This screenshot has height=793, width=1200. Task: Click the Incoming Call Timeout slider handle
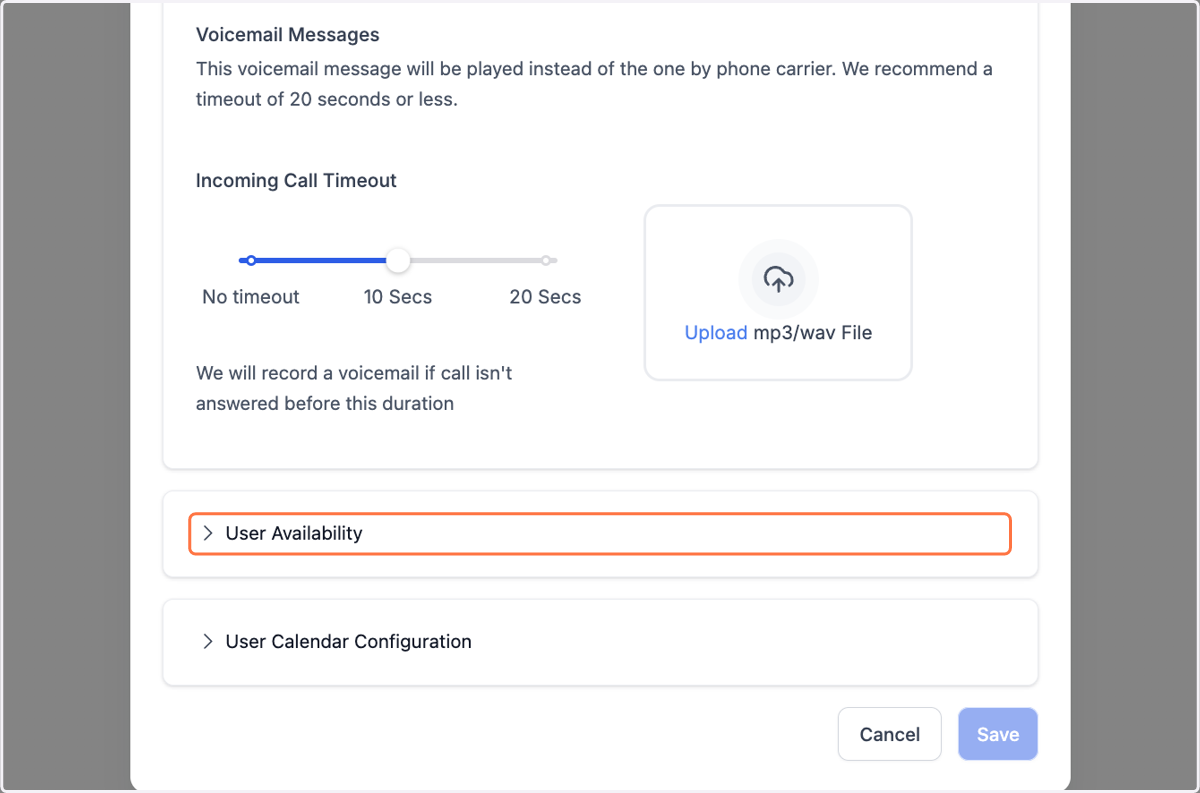[398, 260]
